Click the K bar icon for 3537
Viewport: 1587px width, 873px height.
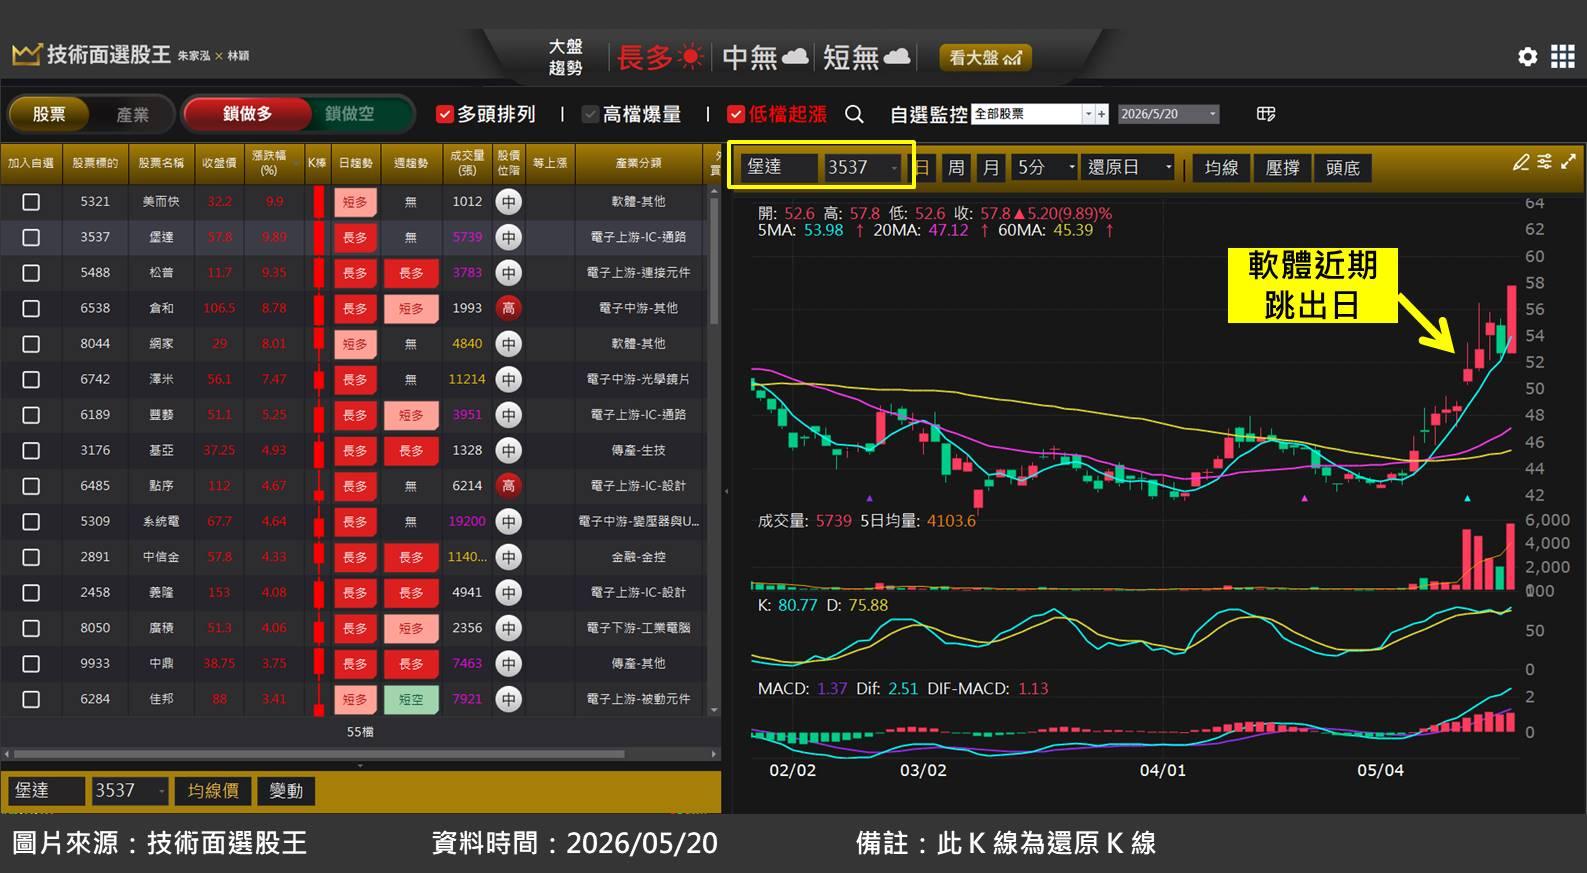[319, 237]
